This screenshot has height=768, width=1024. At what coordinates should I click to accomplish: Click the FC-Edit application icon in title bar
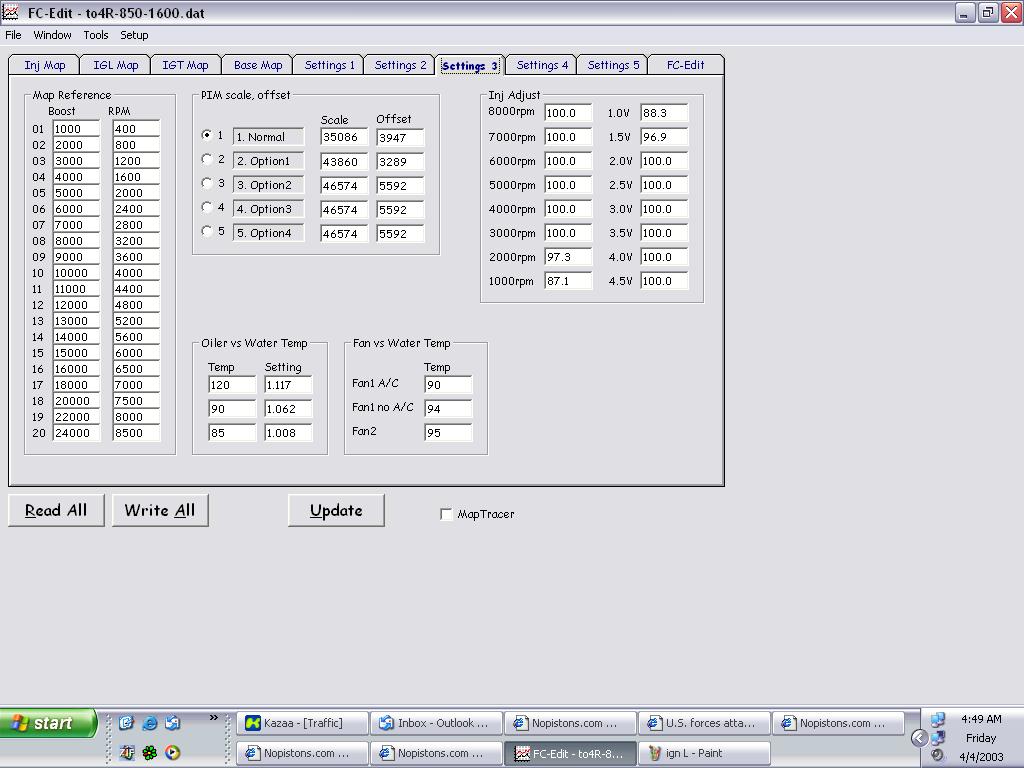tap(11, 13)
